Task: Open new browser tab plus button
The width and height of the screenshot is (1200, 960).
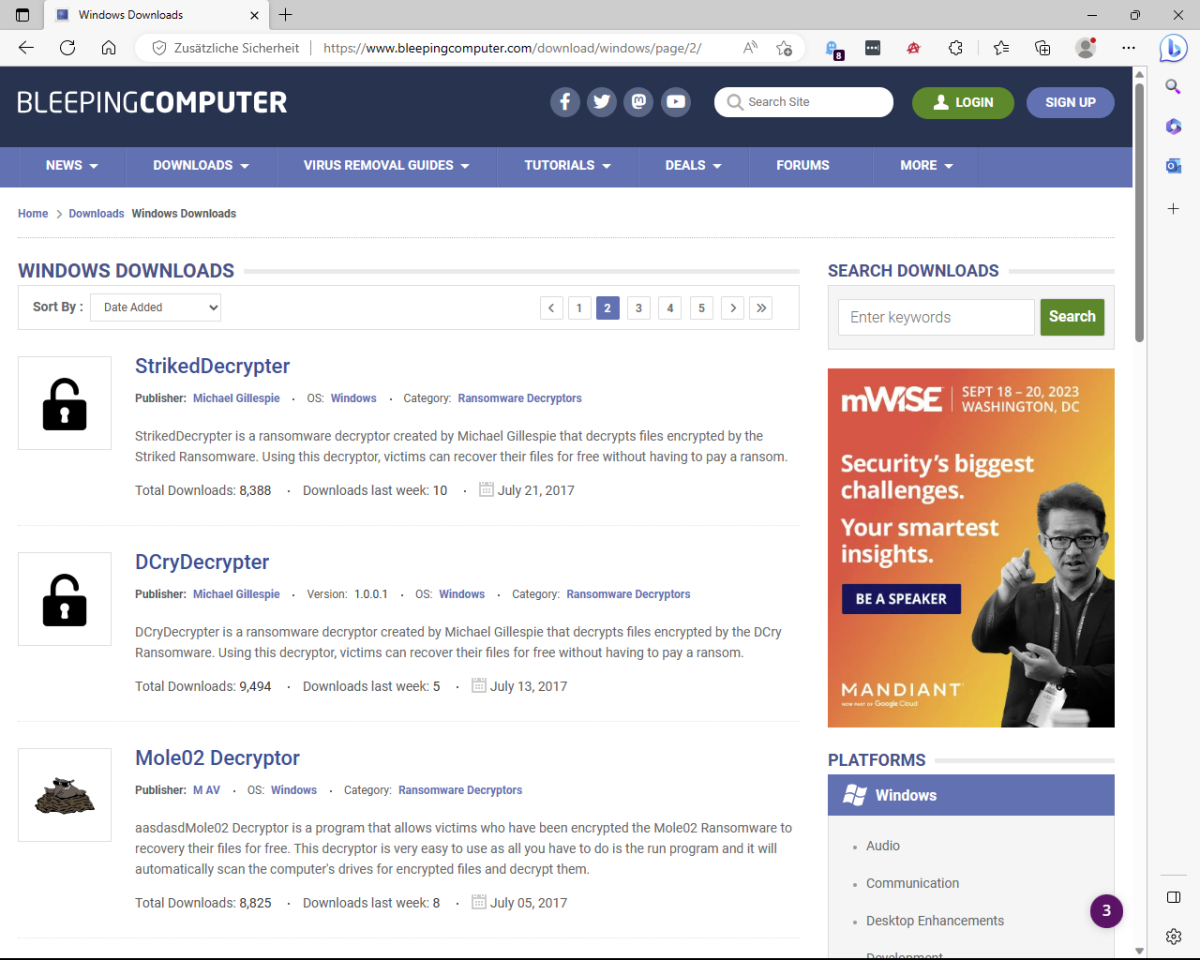Action: click(x=286, y=15)
